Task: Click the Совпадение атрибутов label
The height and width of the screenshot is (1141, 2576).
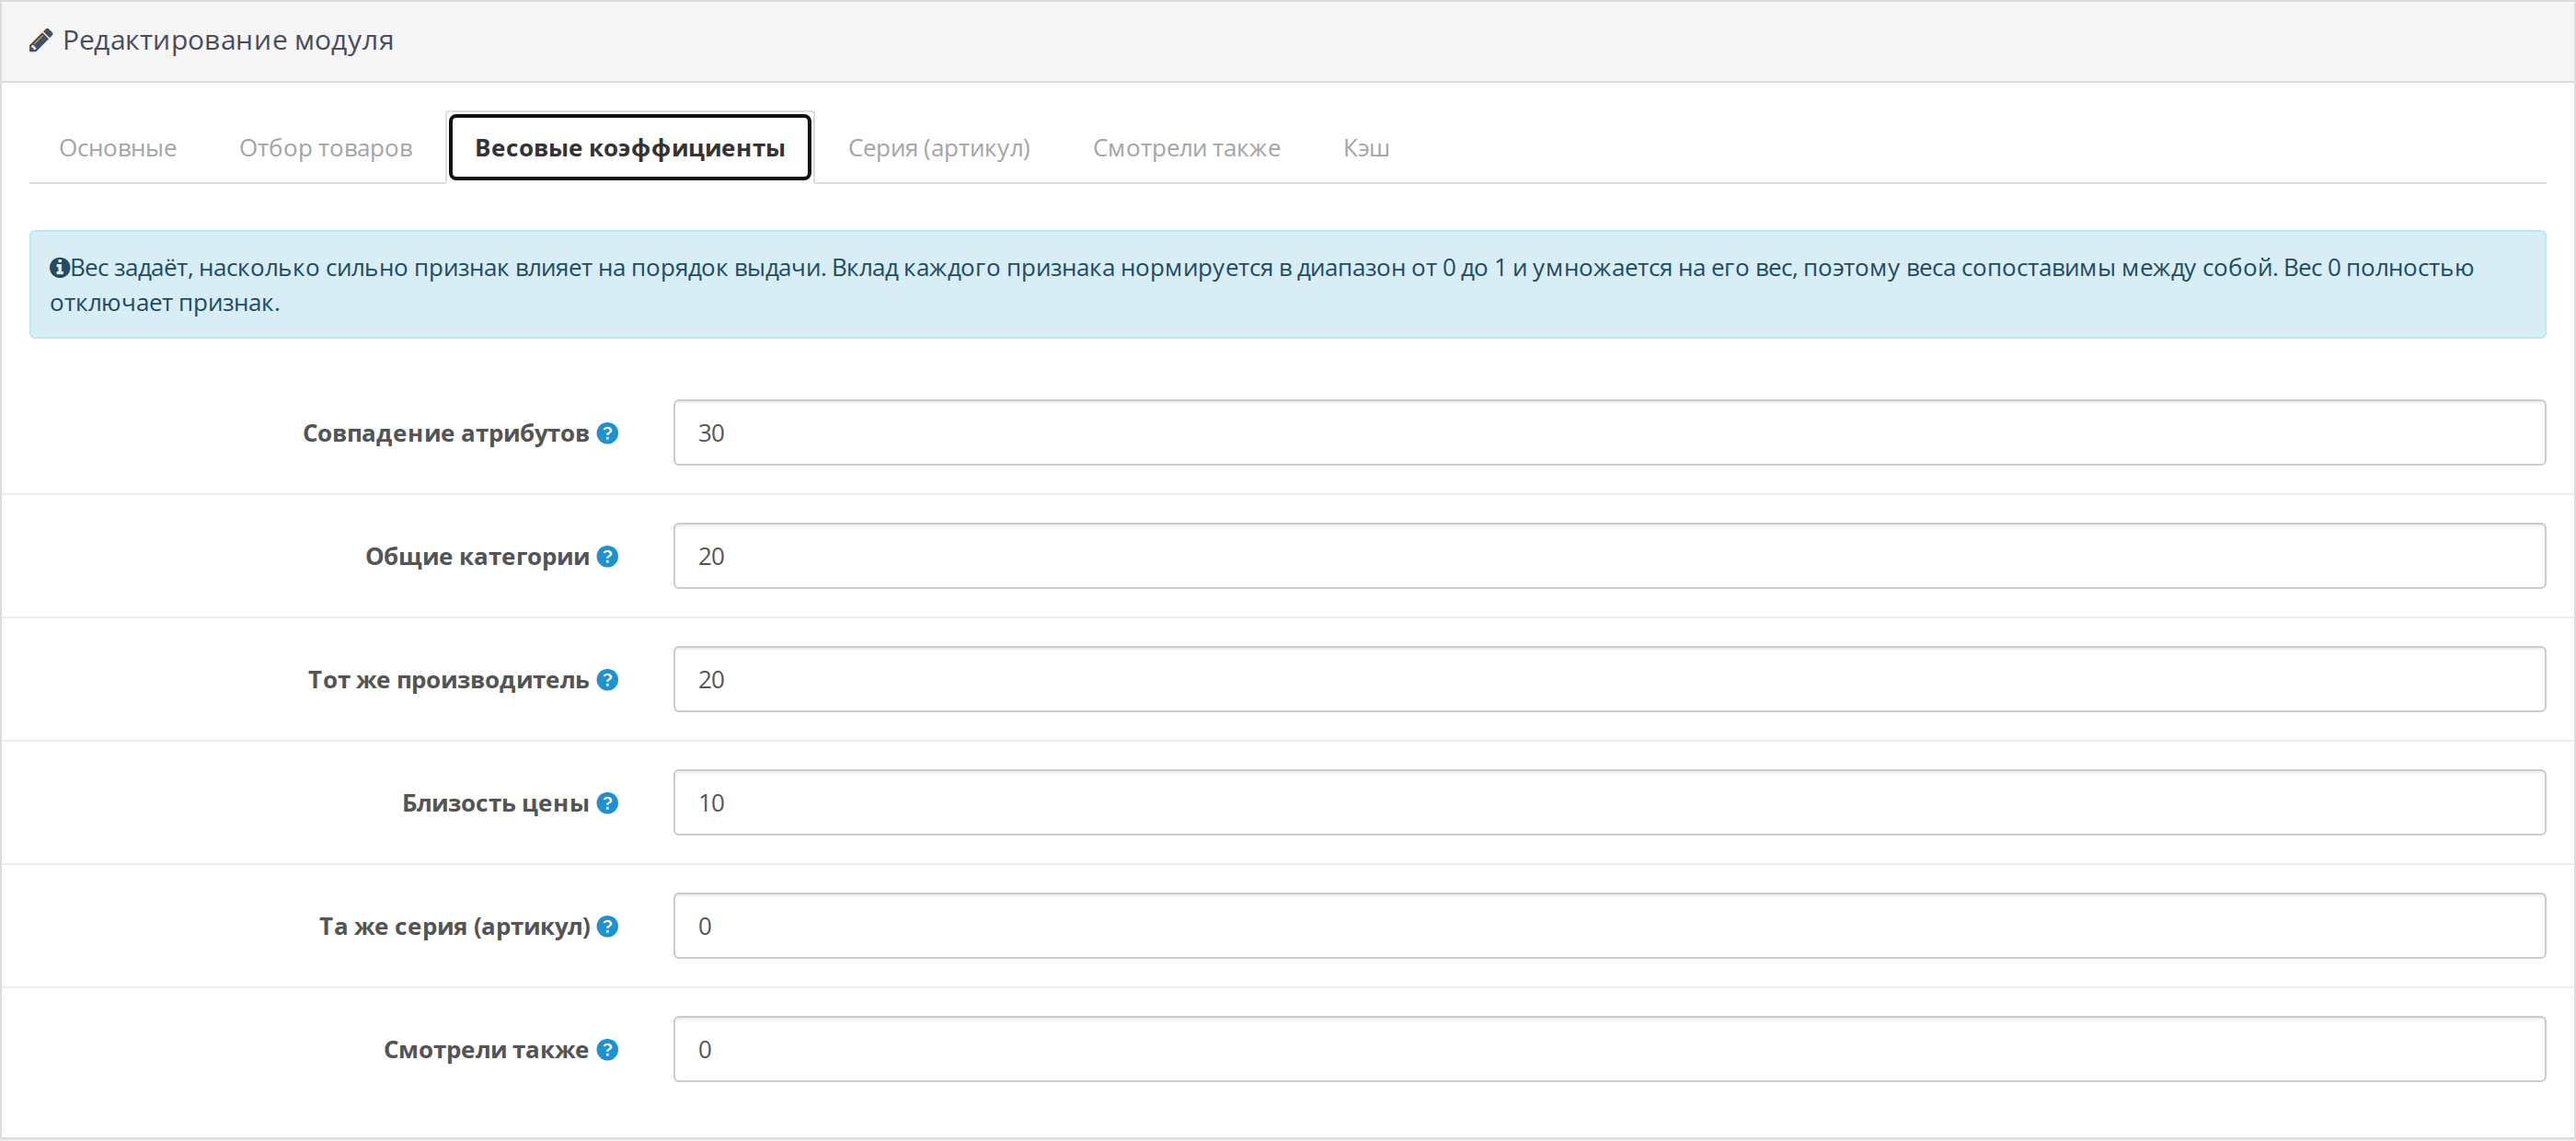Action: 446,433
